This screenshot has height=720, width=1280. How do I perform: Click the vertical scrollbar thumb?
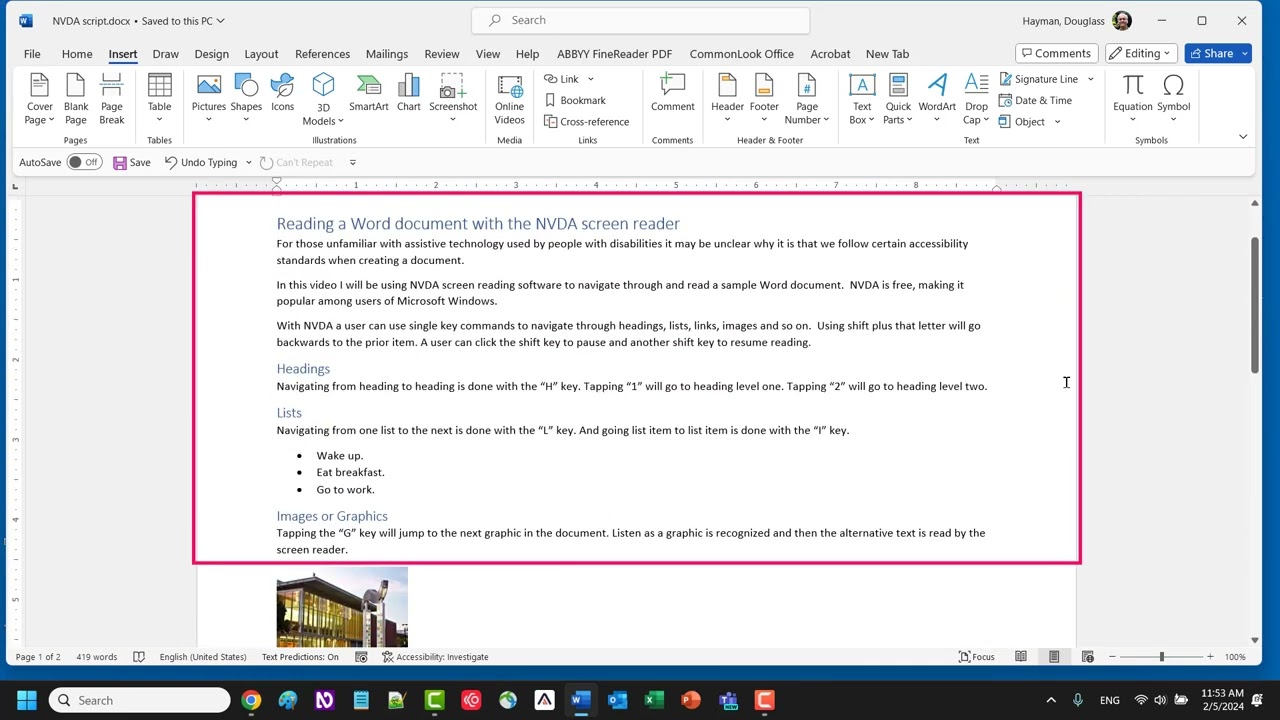tap(1255, 306)
